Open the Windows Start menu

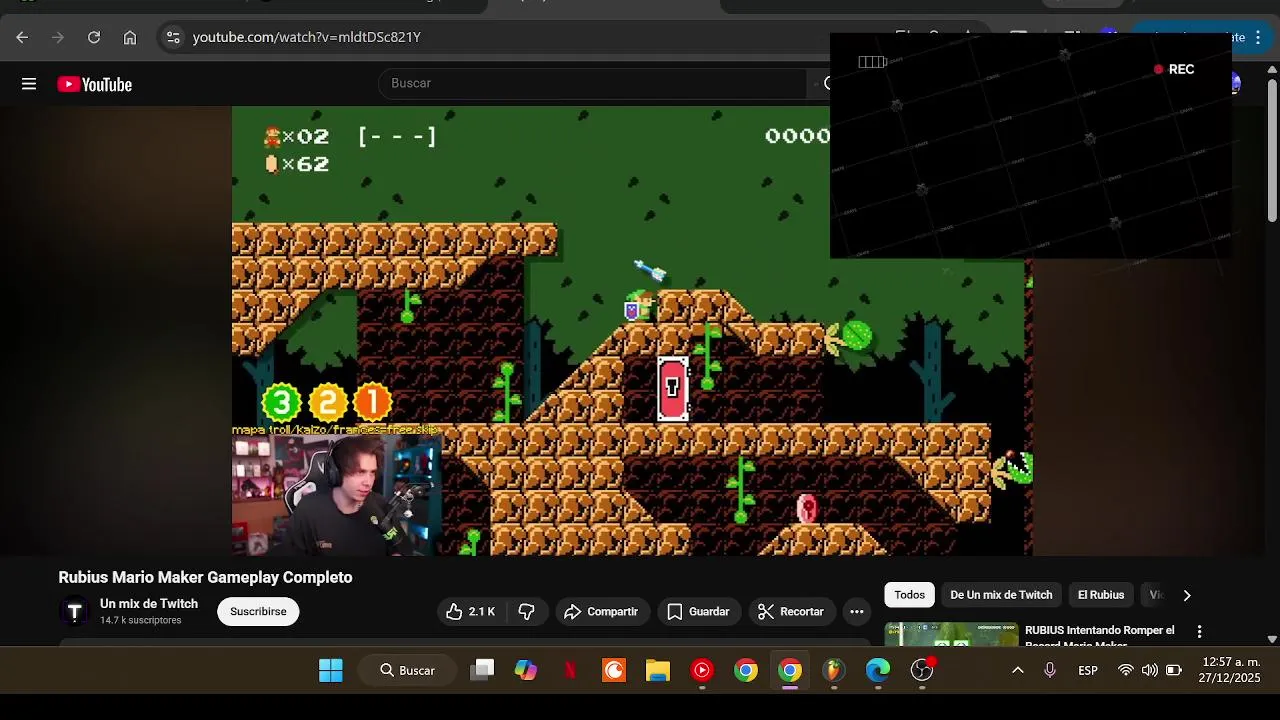tap(331, 670)
